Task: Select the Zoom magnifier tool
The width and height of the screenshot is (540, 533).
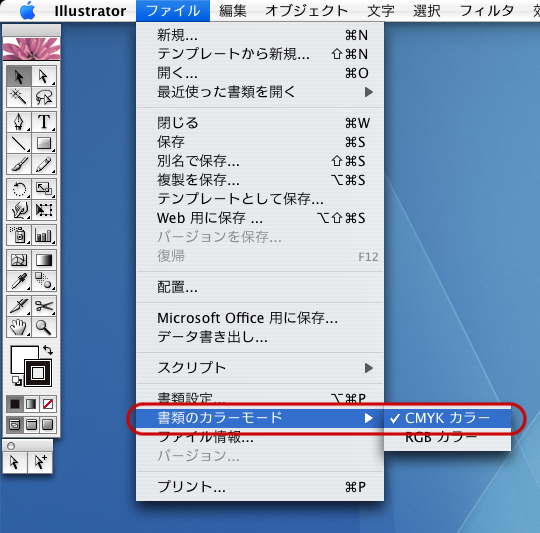Action: (x=44, y=327)
